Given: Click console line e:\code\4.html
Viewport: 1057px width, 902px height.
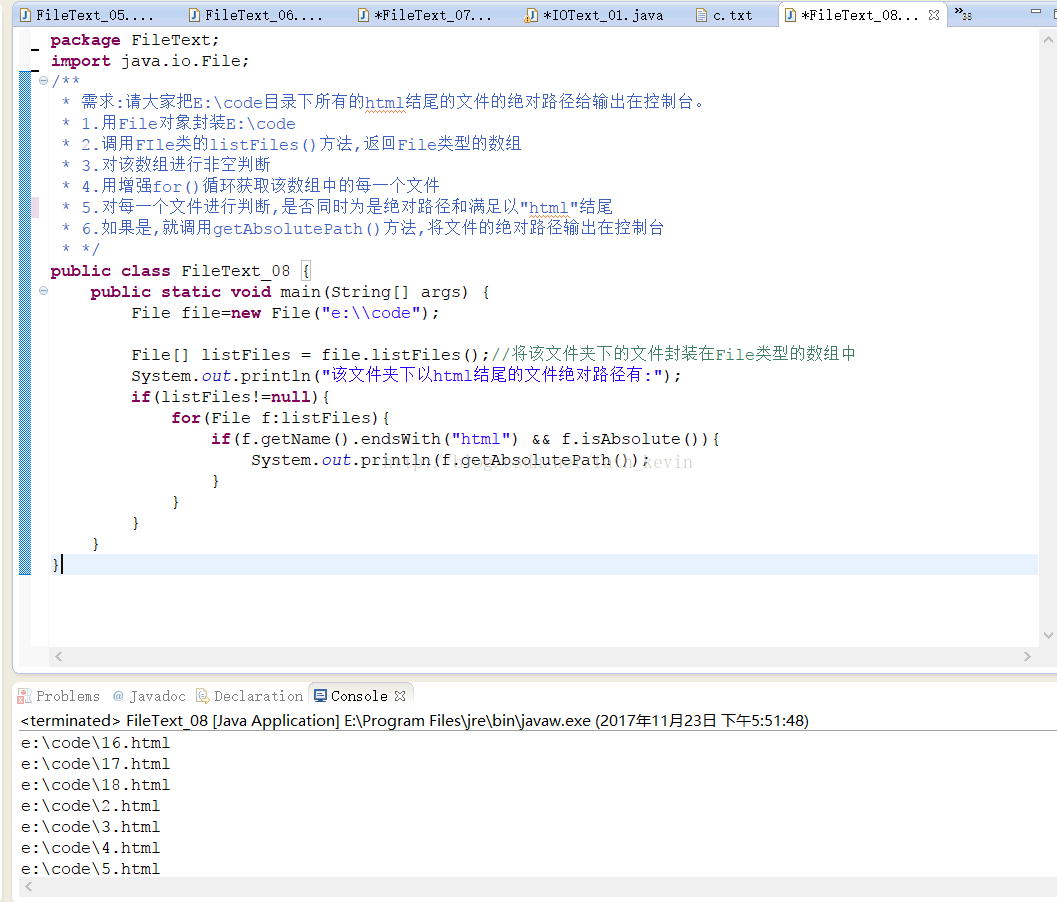Looking at the screenshot, I should [90, 847].
